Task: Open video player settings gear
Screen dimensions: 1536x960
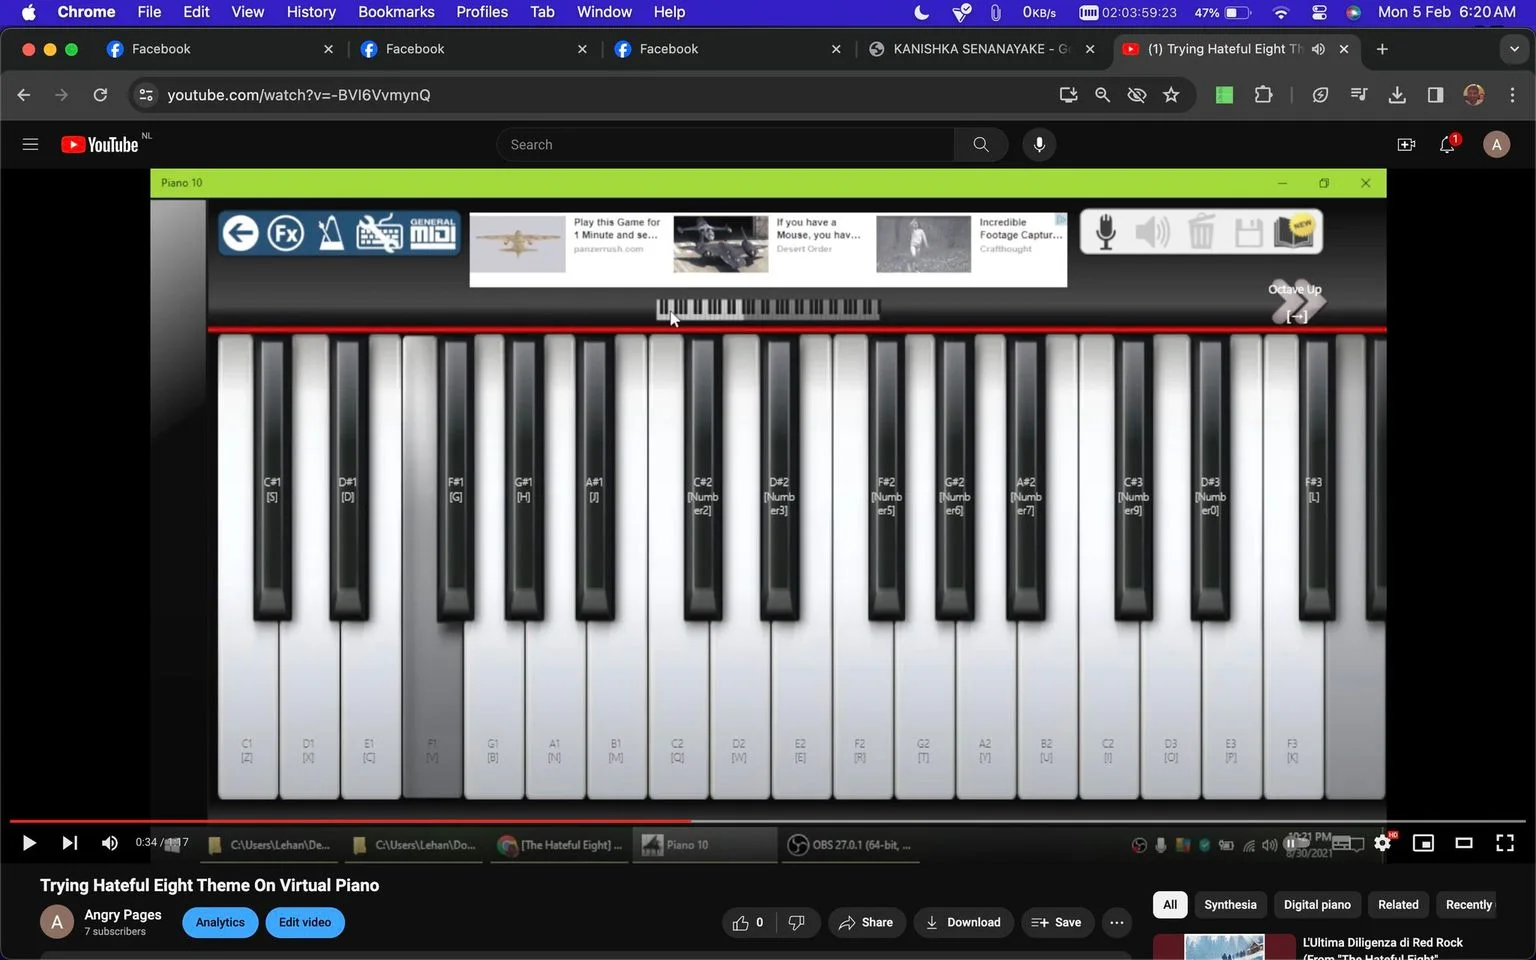Action: click(x=1382, y=843)
